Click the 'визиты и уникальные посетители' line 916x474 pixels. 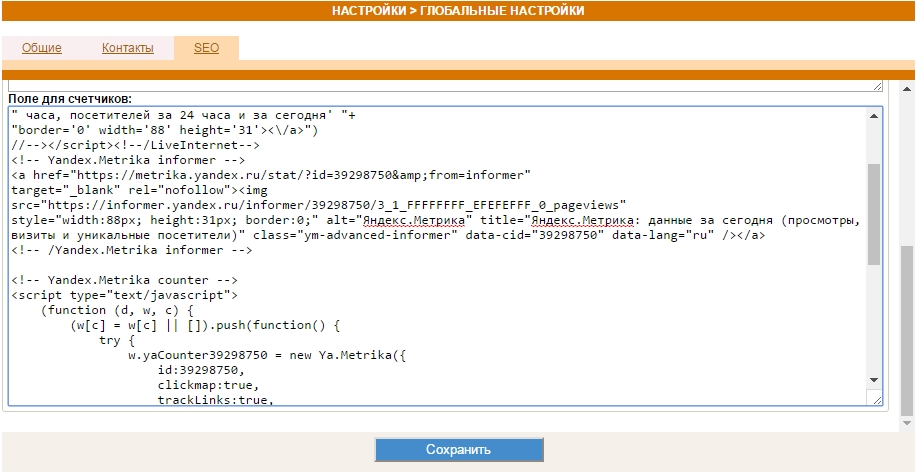tap(388, 235)
